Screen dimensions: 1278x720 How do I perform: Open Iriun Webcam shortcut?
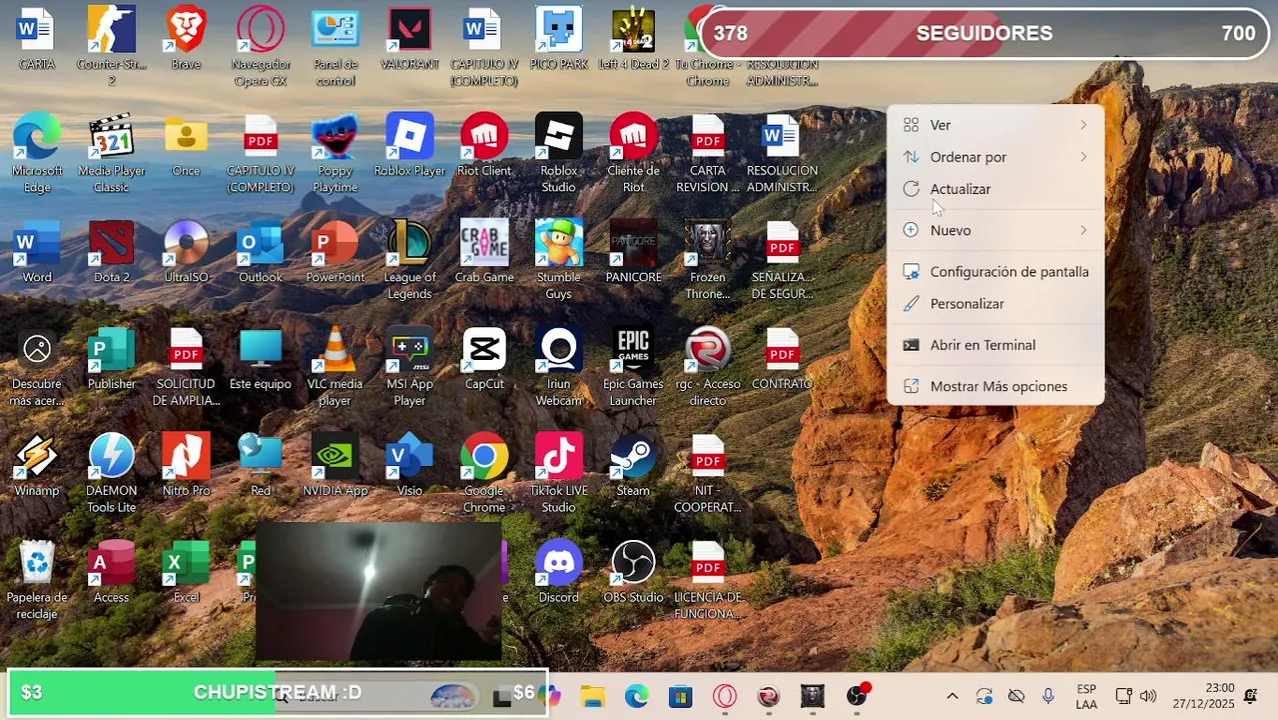[558, 367]
